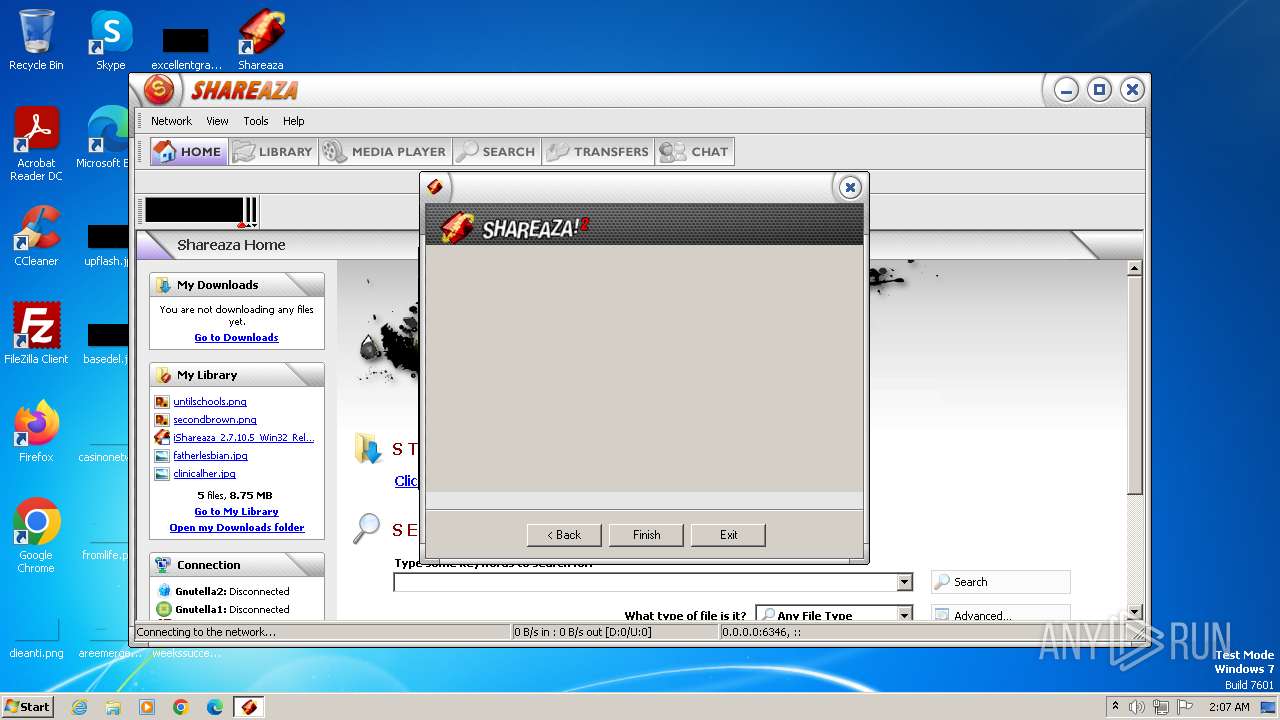
Task: Launch FileZilla Client from desktop
Action: (x=36, y=334)
